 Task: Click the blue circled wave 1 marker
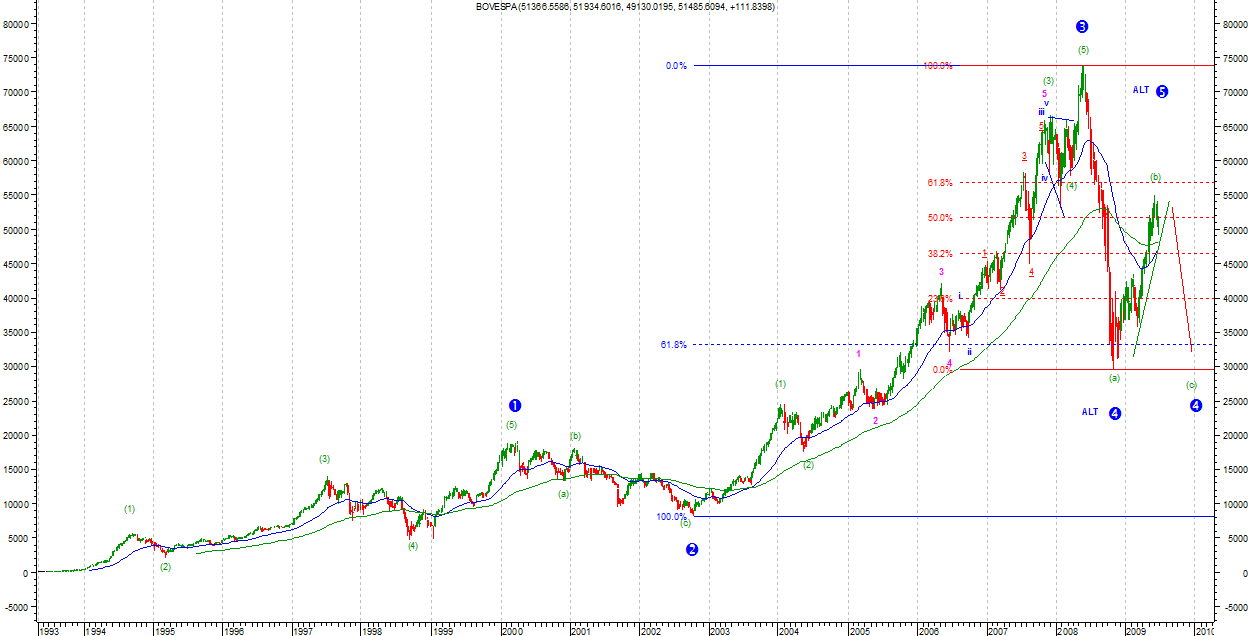point(515,405)
